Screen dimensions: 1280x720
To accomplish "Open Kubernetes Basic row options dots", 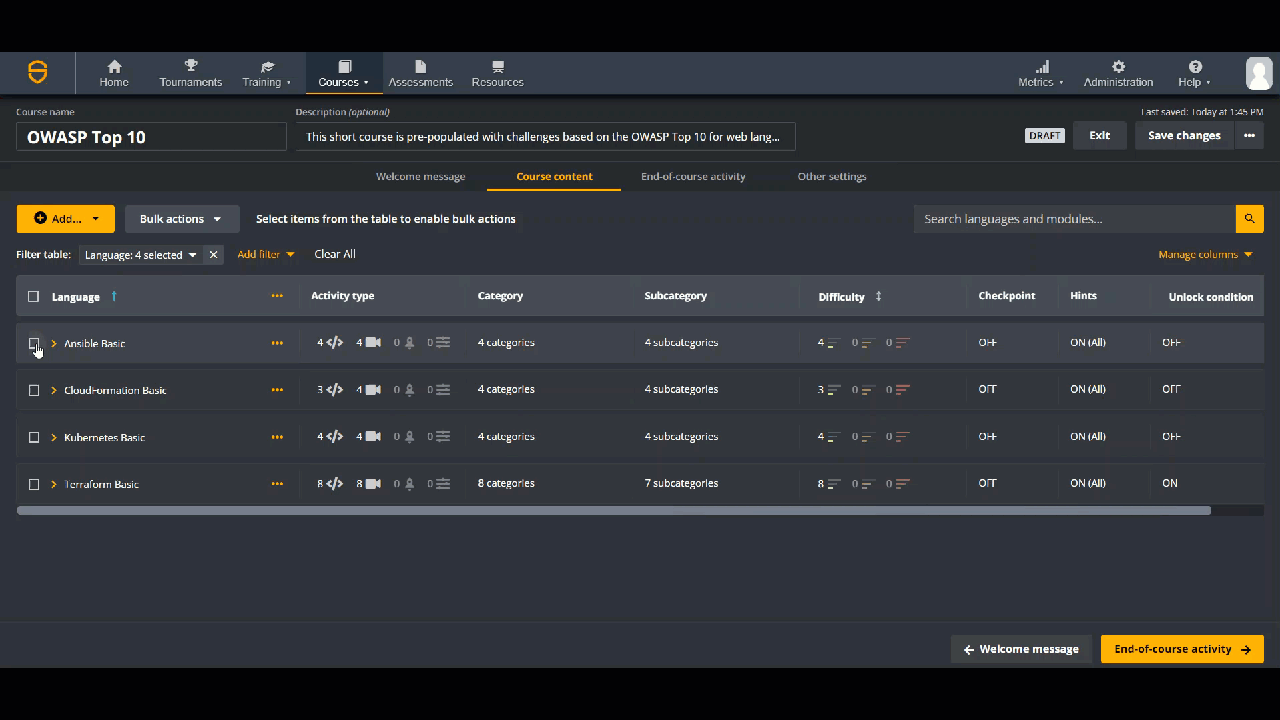I will point(277,437).
